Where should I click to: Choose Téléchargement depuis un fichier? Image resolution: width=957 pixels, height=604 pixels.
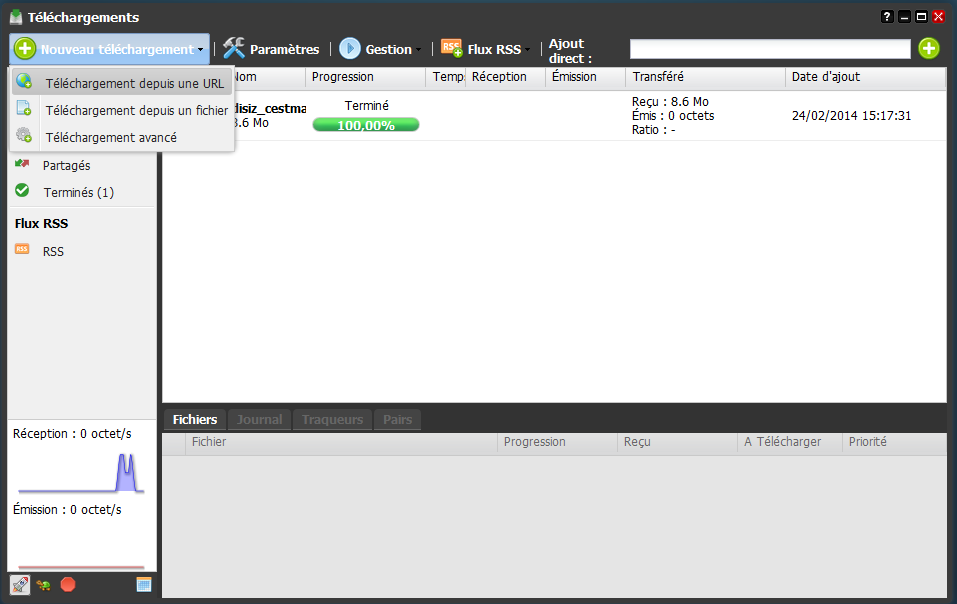[122, 110]
